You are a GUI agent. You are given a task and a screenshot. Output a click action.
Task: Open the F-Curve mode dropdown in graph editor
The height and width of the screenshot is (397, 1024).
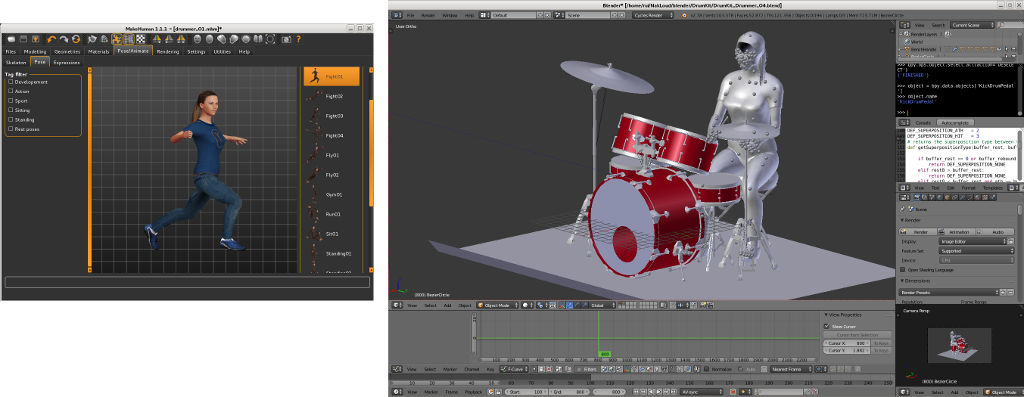pyautogui.click(x=514, y=369)
